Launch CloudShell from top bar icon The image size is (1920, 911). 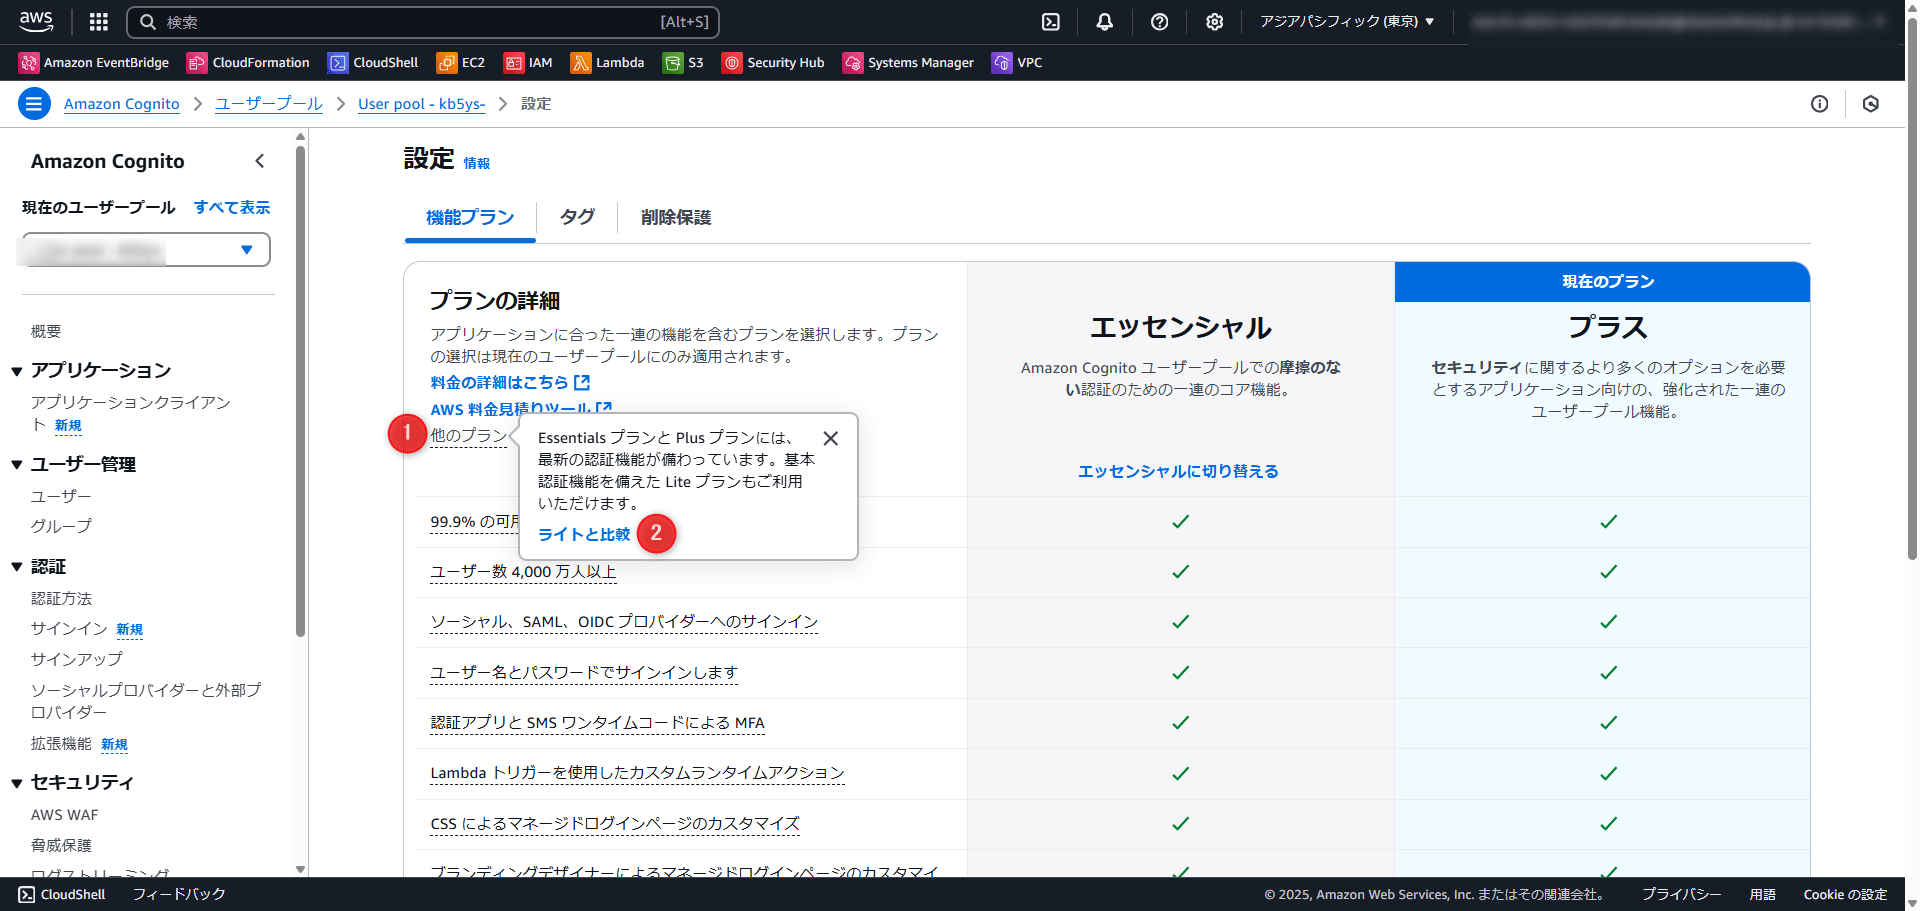(1050, 22)
